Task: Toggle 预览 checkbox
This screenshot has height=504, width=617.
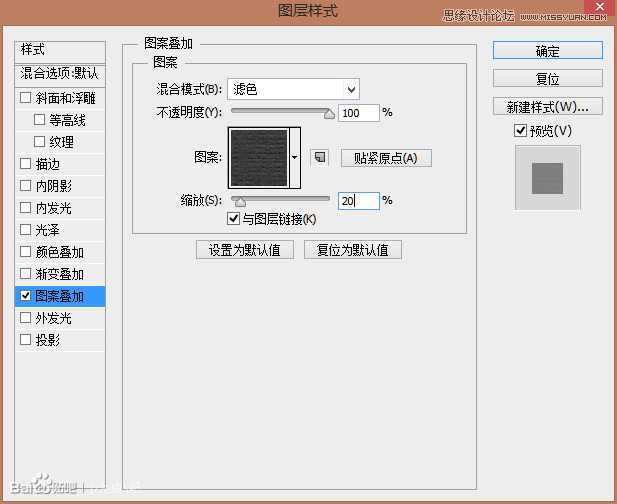Action: 520,130
